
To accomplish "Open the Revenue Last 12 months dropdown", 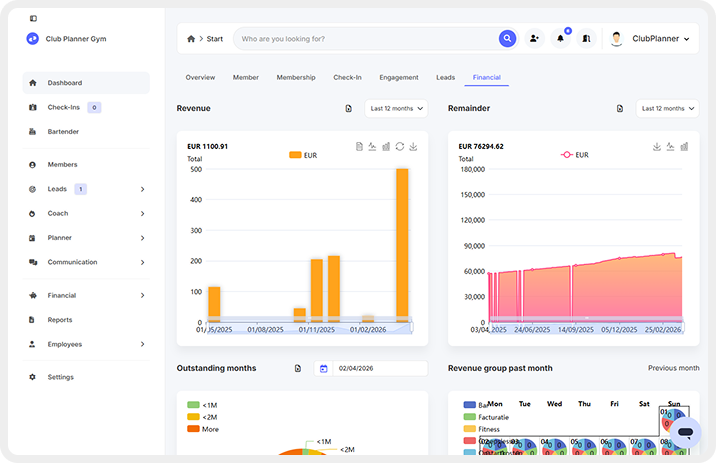I will click(x=396, y=108).
